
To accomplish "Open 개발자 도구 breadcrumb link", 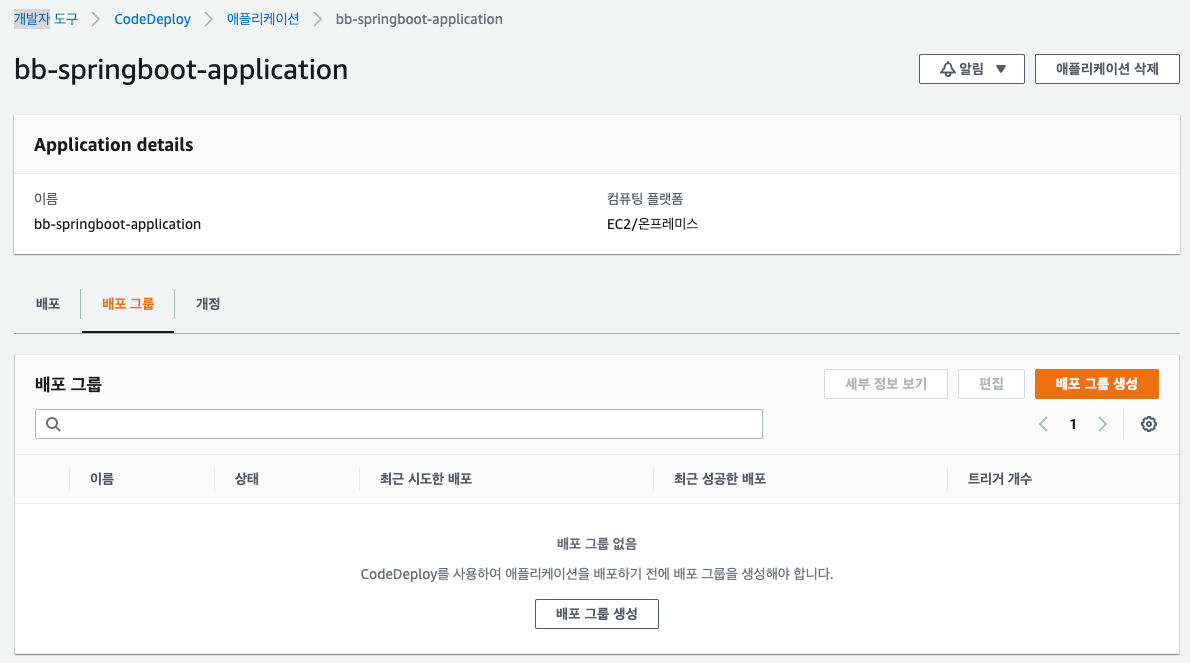I will coord(46,19).
